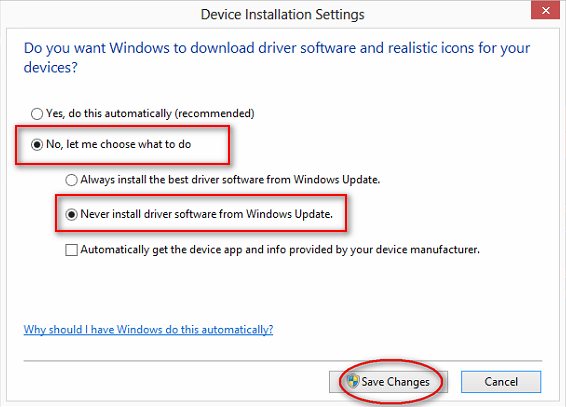Click the 'Always install the best driver software' label text
The image size is (566, 407).
(230, 179)
